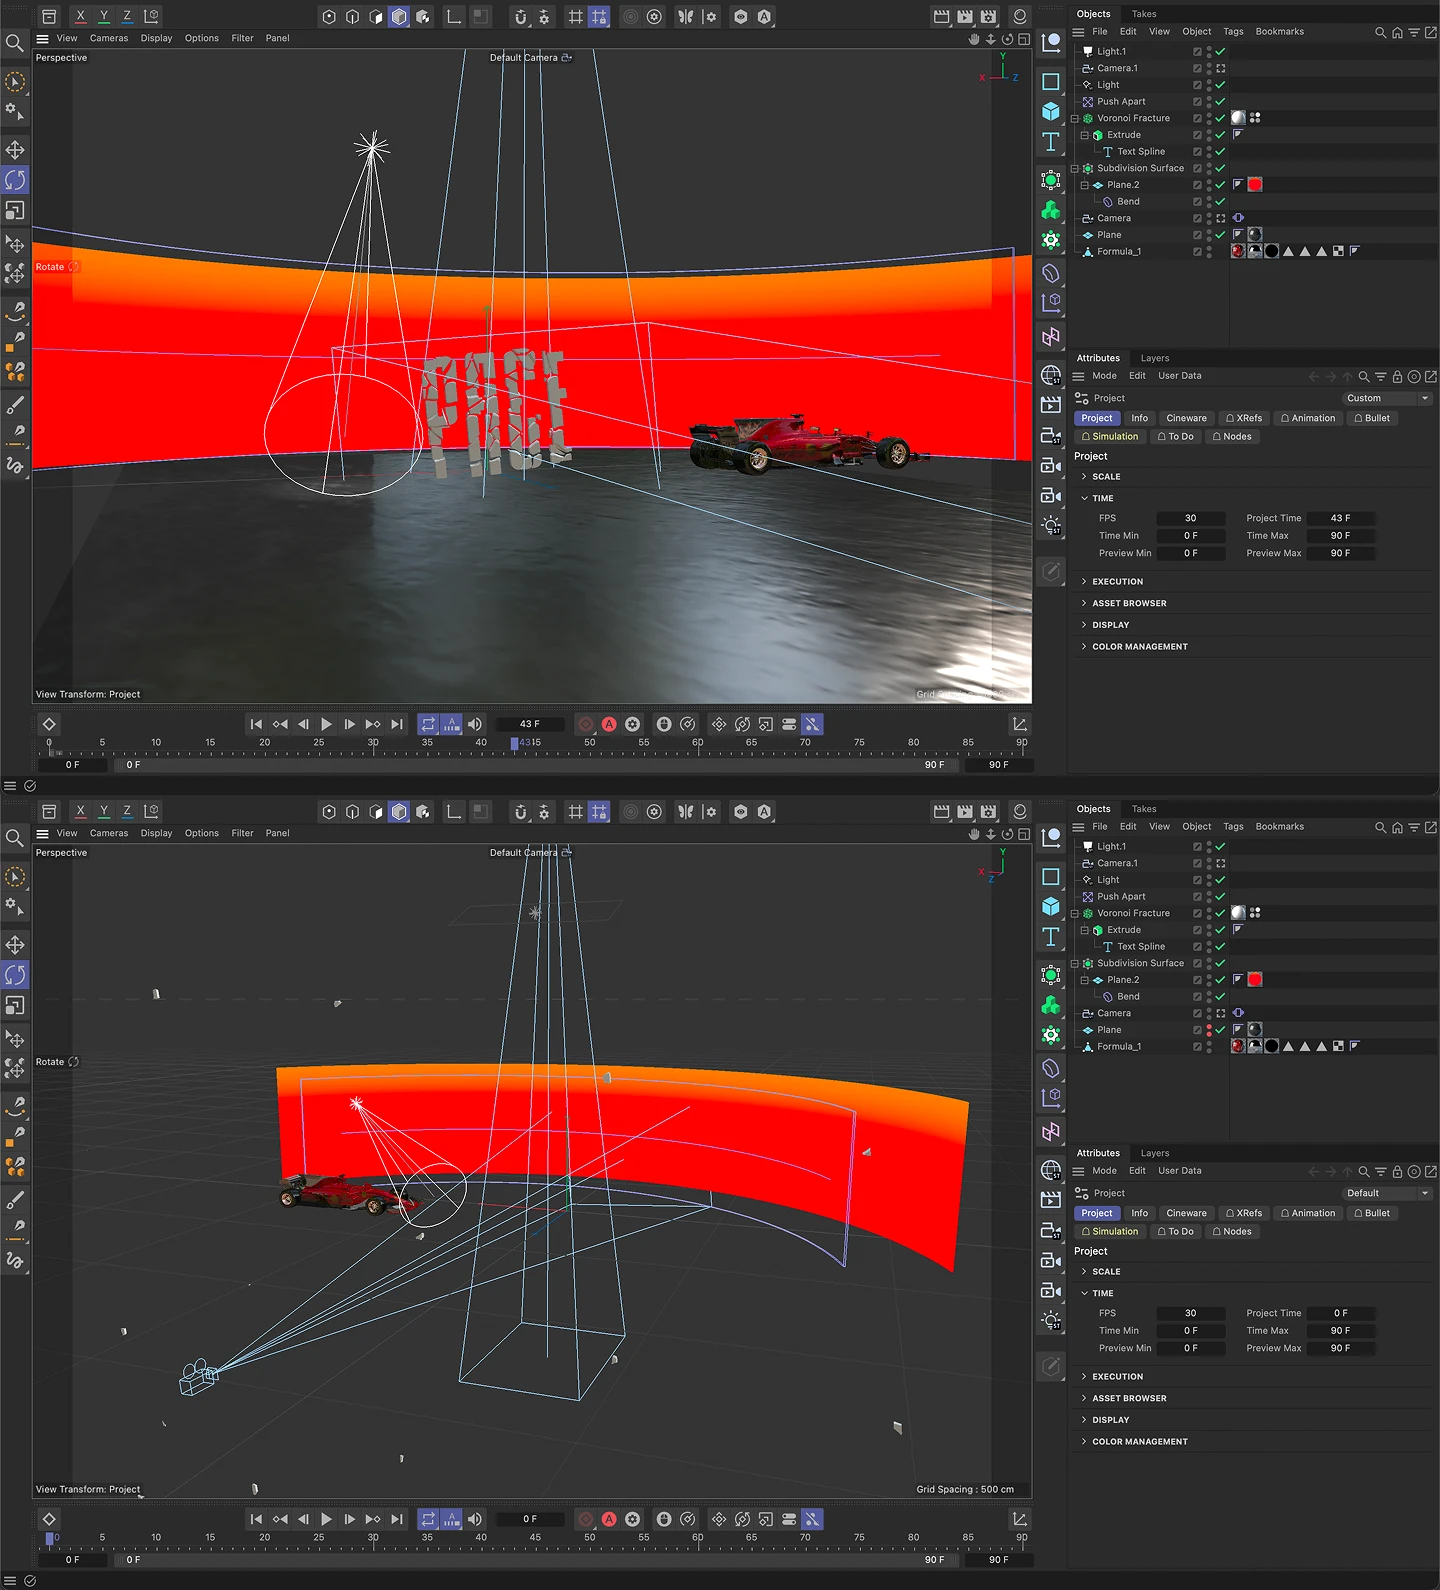Select the Rotate tool in the lower window
The height and width of the screenshot is (1590, 1440).
tap(15, 975)
